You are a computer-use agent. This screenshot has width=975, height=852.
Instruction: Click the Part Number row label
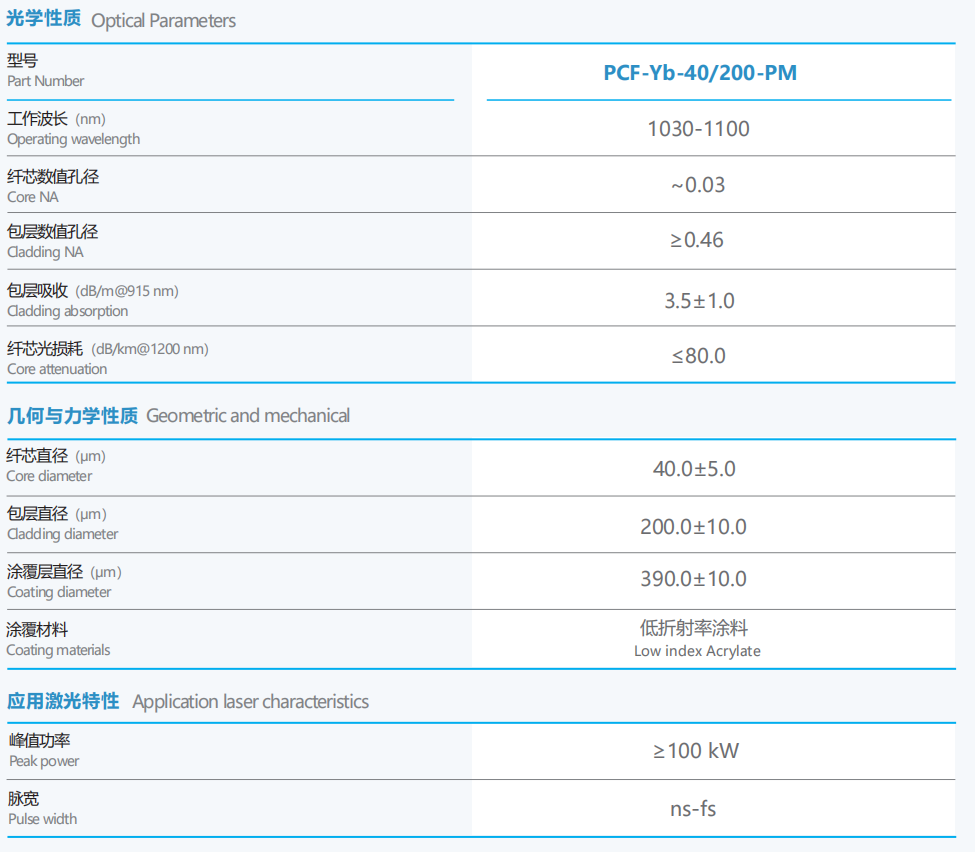coord(45,81)
